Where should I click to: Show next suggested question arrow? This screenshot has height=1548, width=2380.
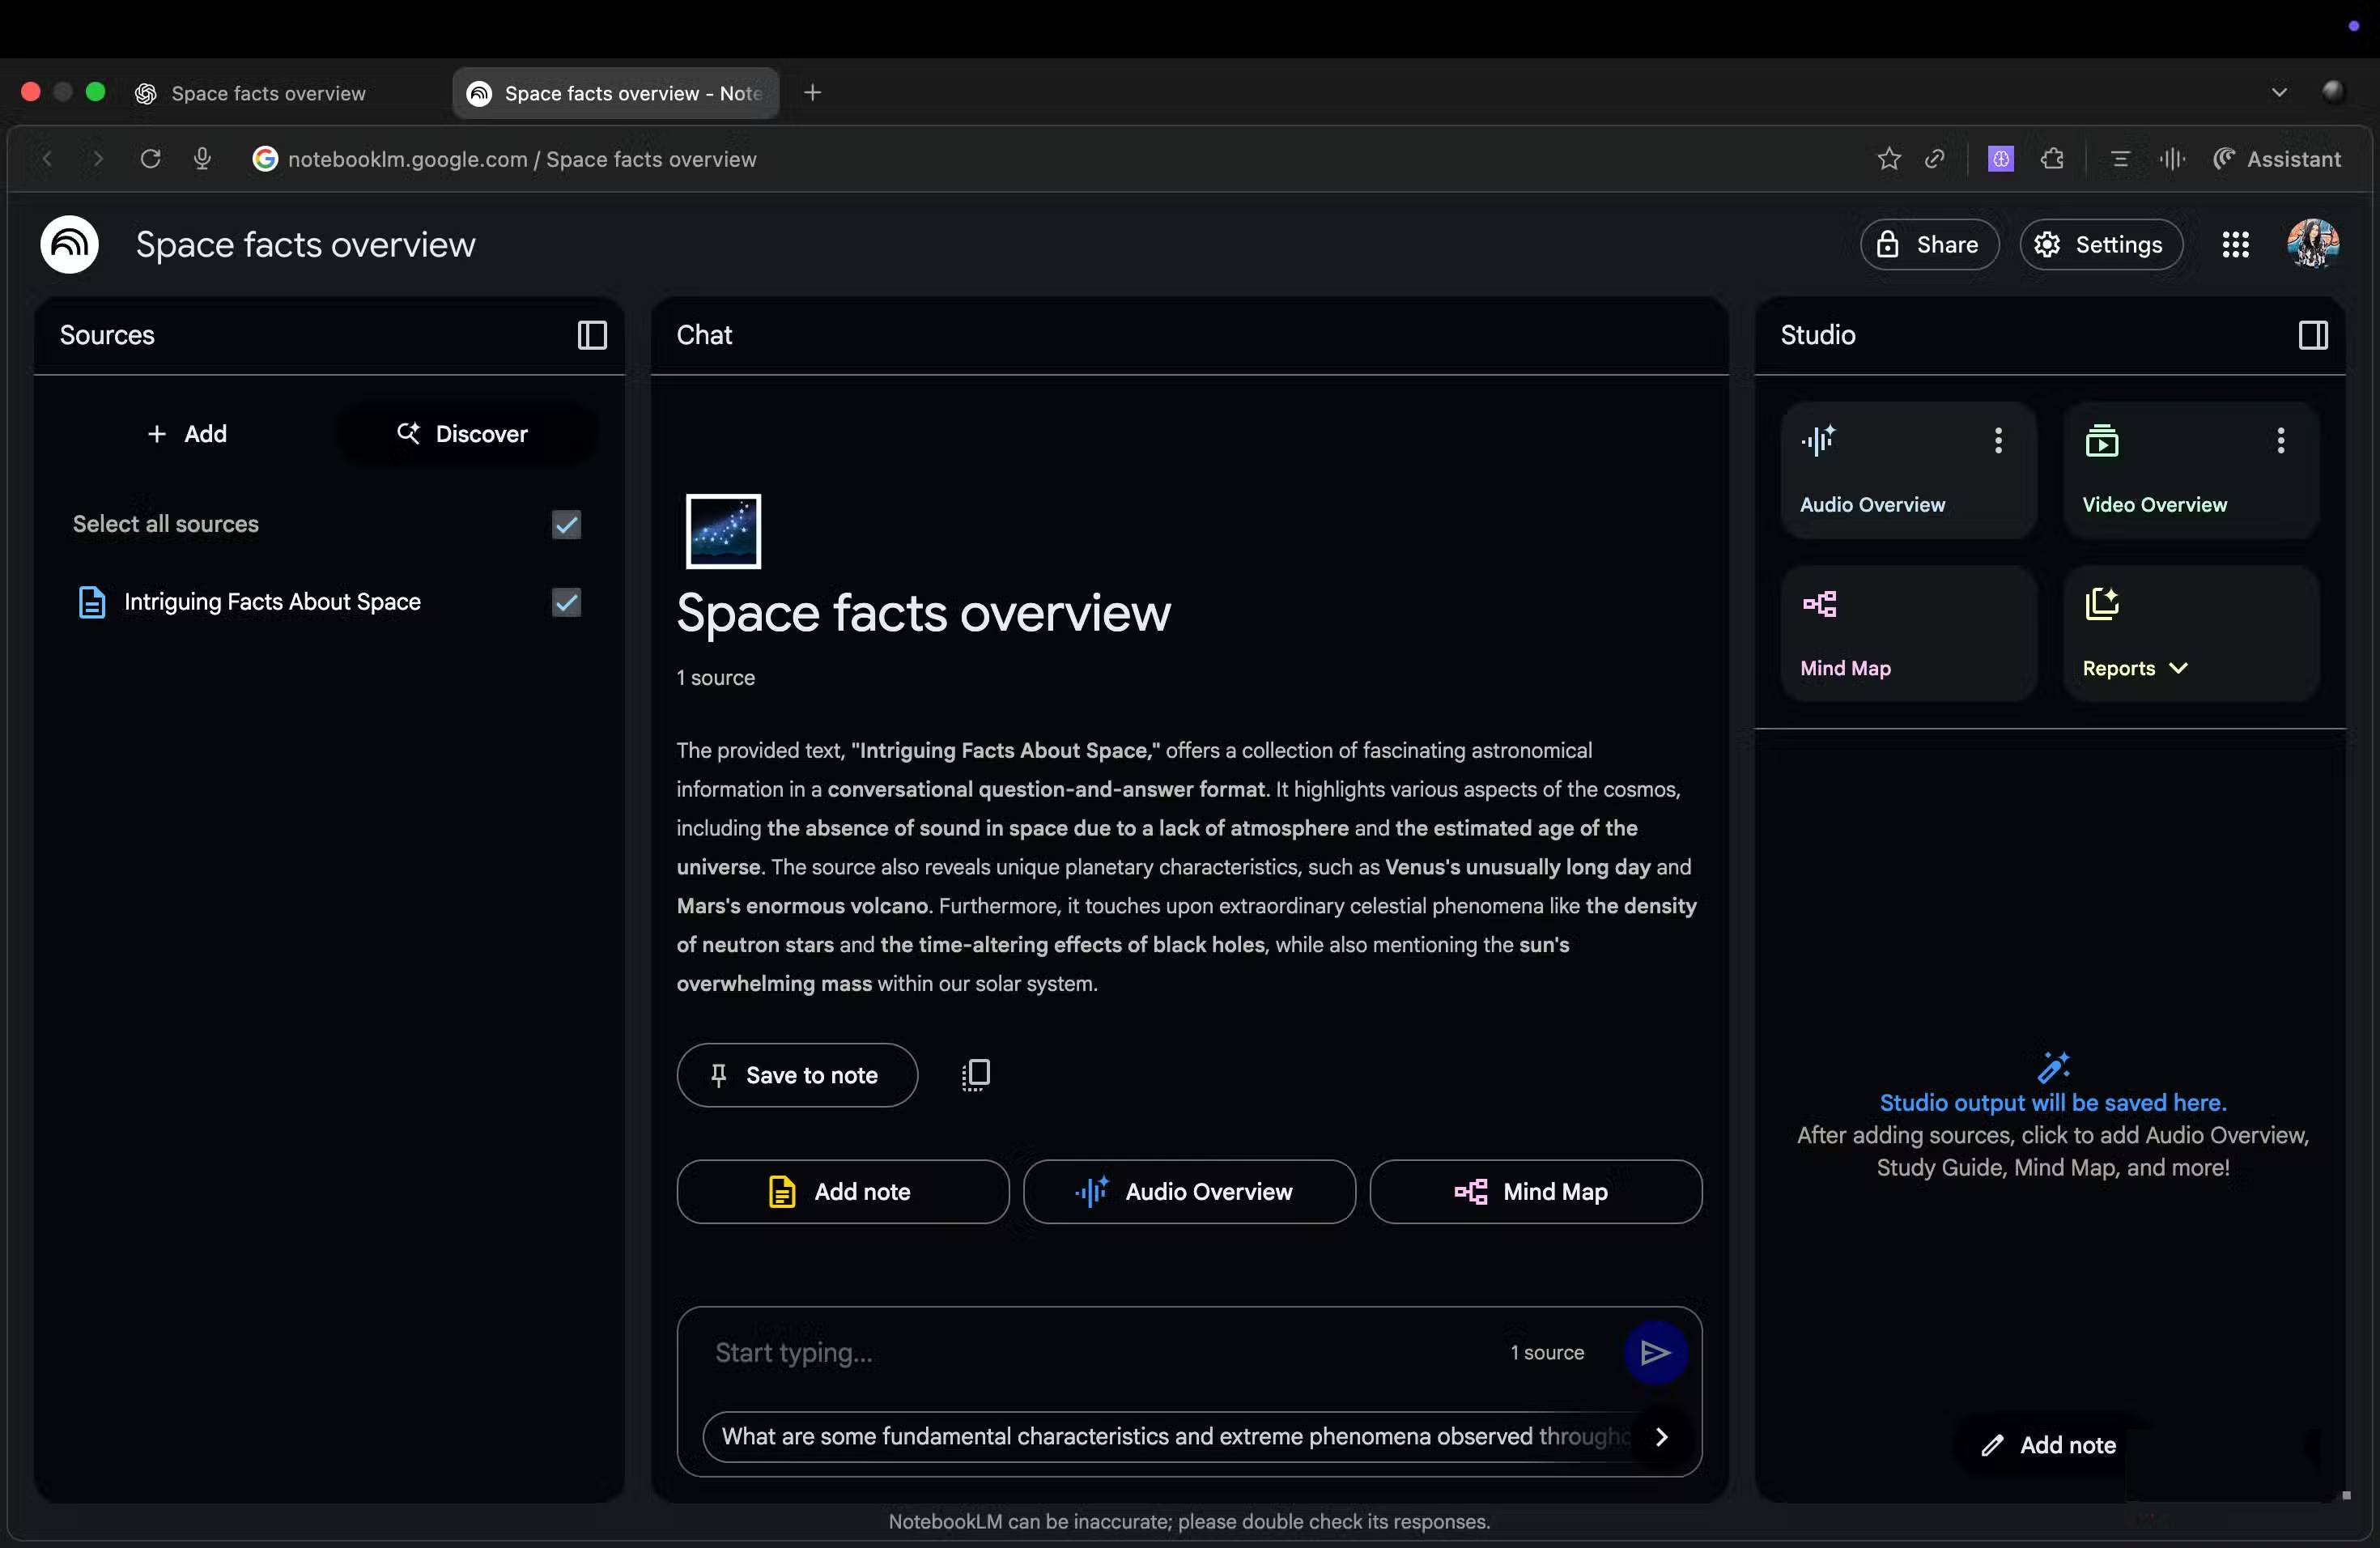click(x=1661, y=1437)
